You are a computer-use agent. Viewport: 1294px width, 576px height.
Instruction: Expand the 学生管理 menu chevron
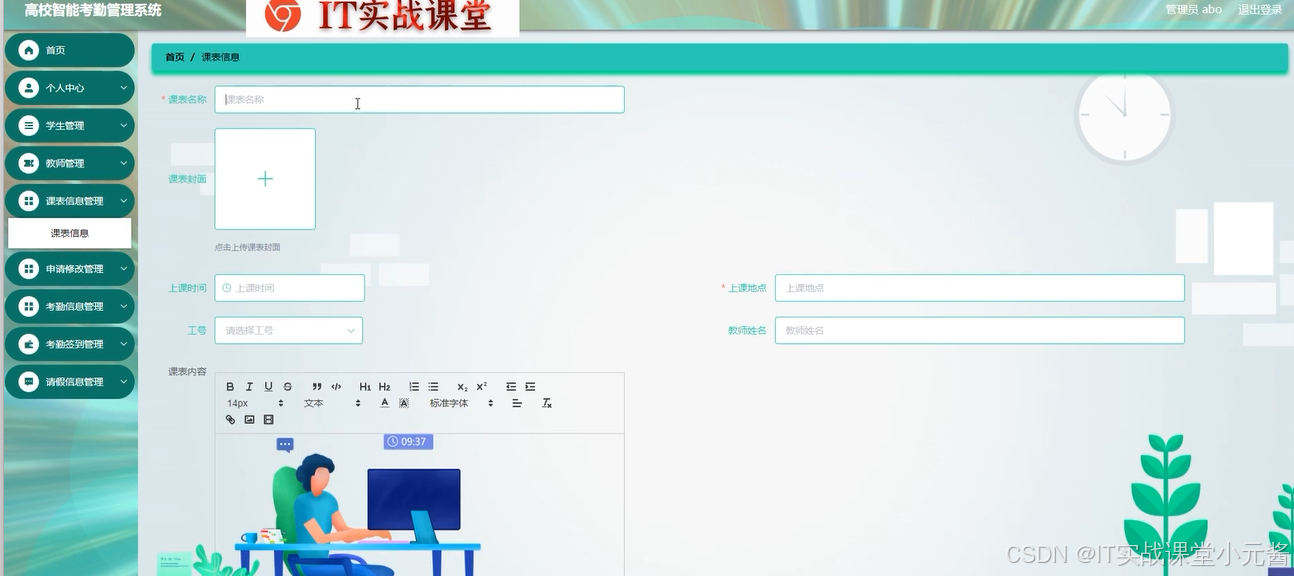tap(124, 126)
